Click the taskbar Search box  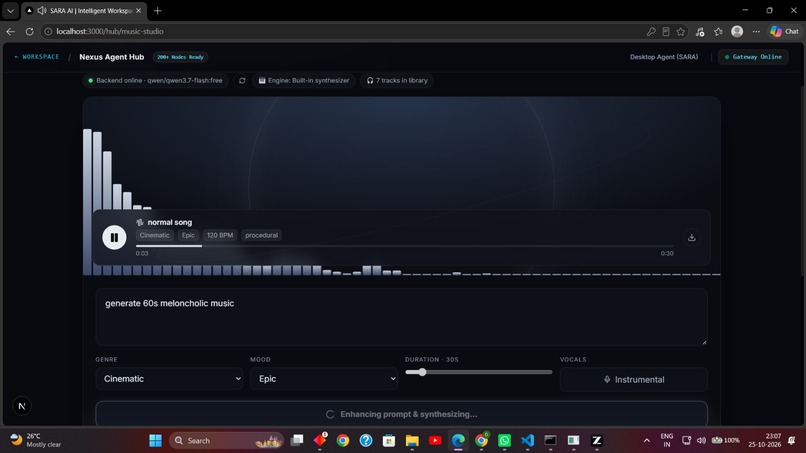226,441
